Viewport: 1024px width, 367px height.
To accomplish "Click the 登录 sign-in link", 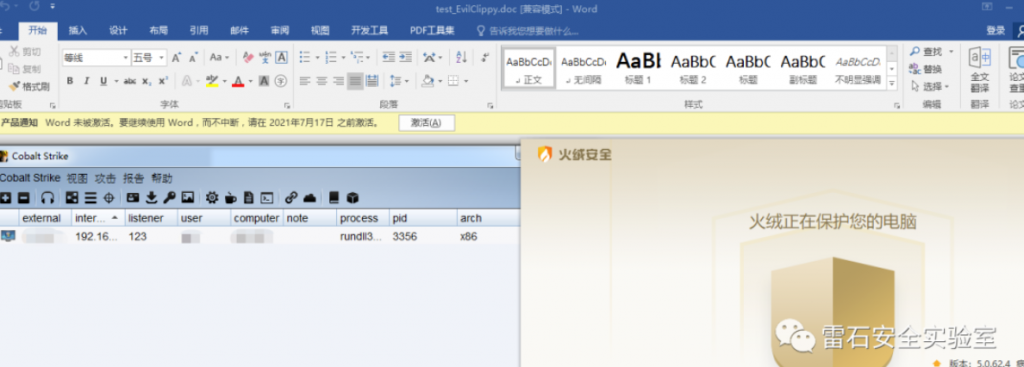I will click(x=995, y=31).
